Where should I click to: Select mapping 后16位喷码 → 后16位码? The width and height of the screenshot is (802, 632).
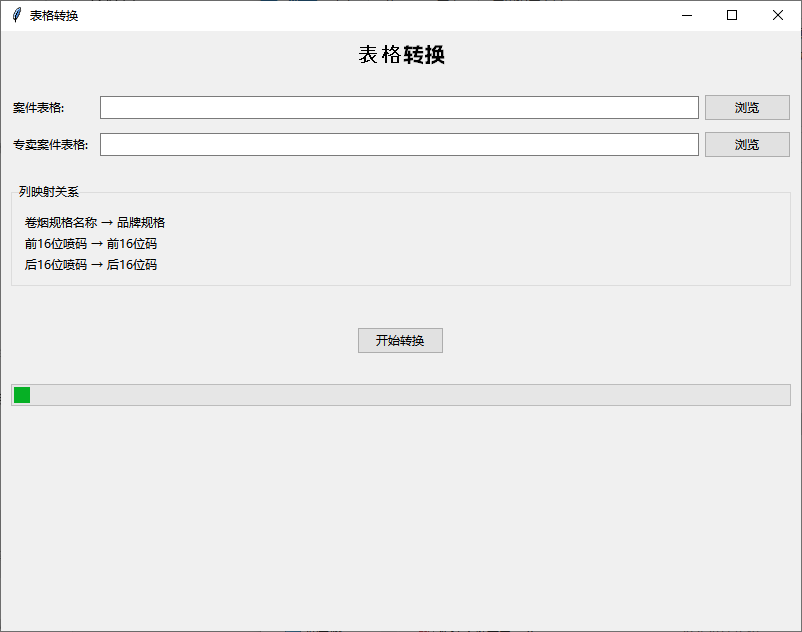pos(90,265)
